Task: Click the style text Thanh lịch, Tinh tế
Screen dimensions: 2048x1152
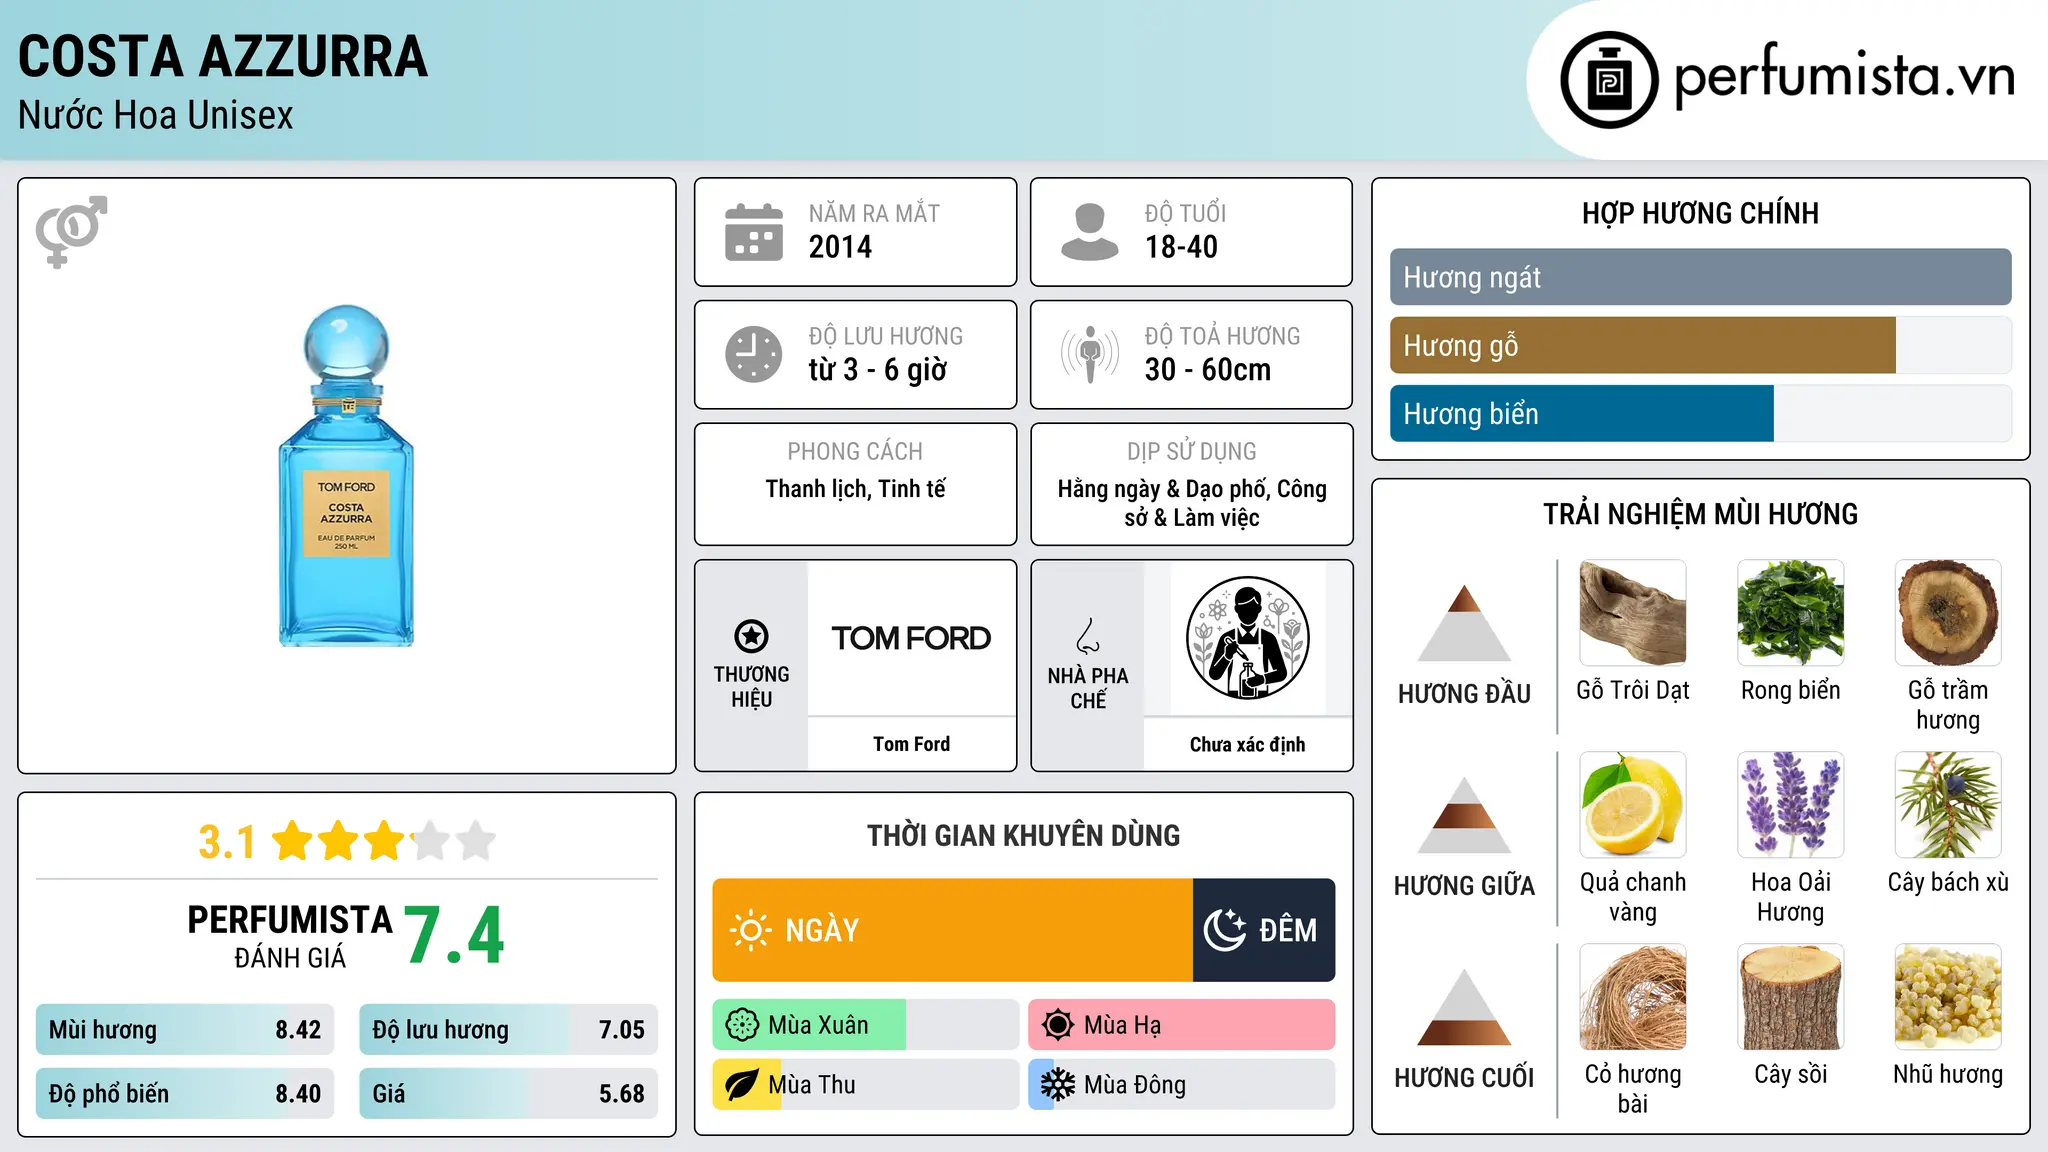Action: point(856,489)
